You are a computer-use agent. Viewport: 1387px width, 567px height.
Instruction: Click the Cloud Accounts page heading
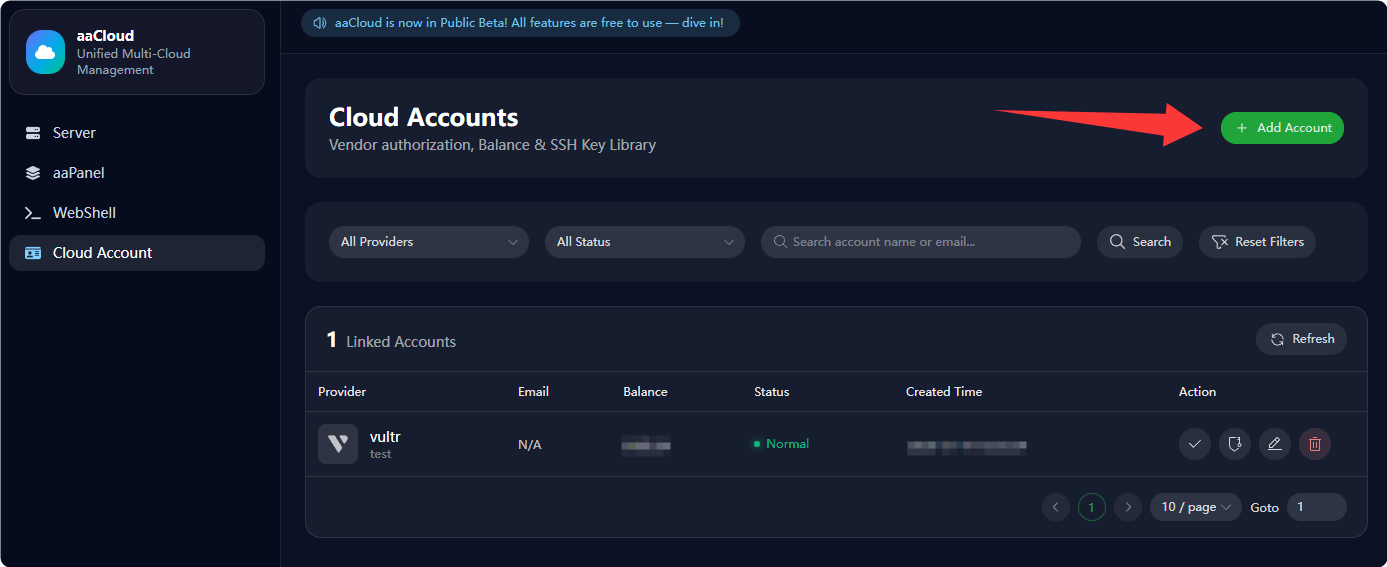[424, 117]
